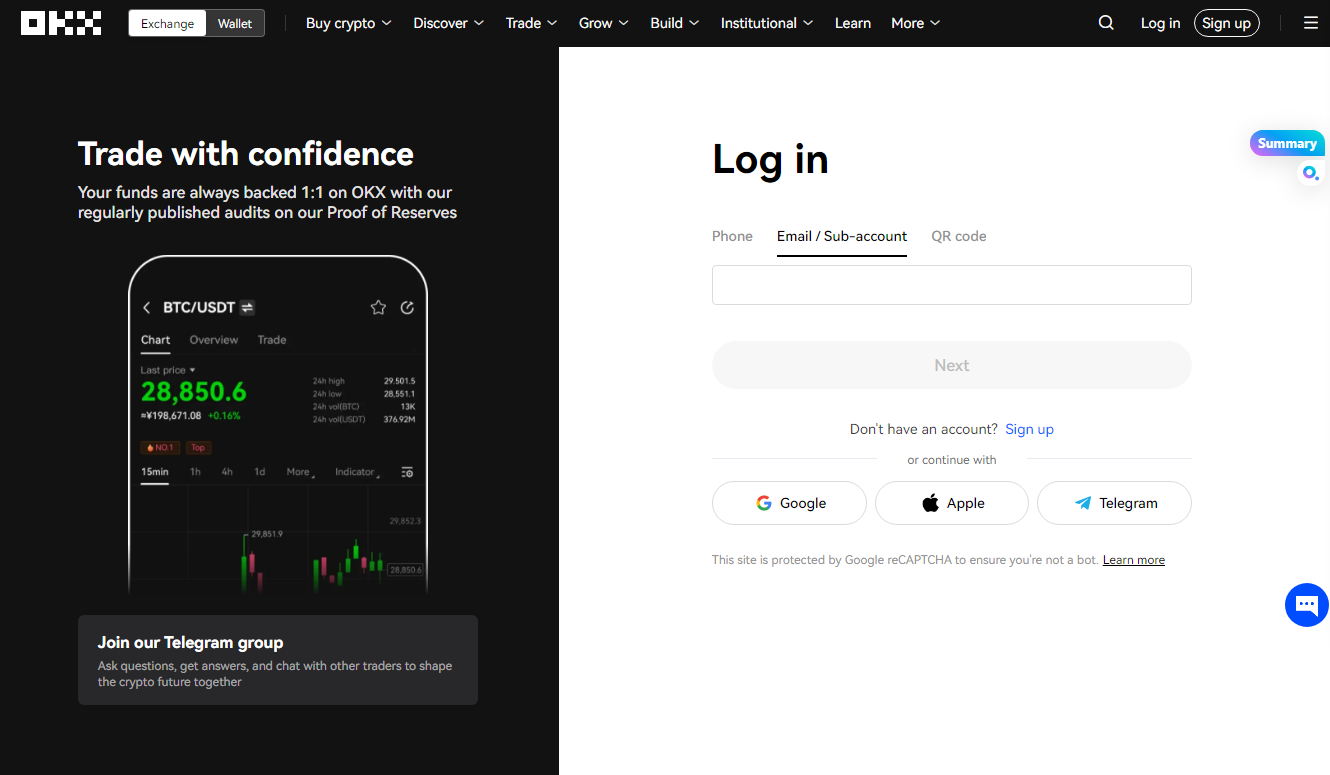Click More intervals in mockup chart
1330x775 pixels.
[300, 472]
